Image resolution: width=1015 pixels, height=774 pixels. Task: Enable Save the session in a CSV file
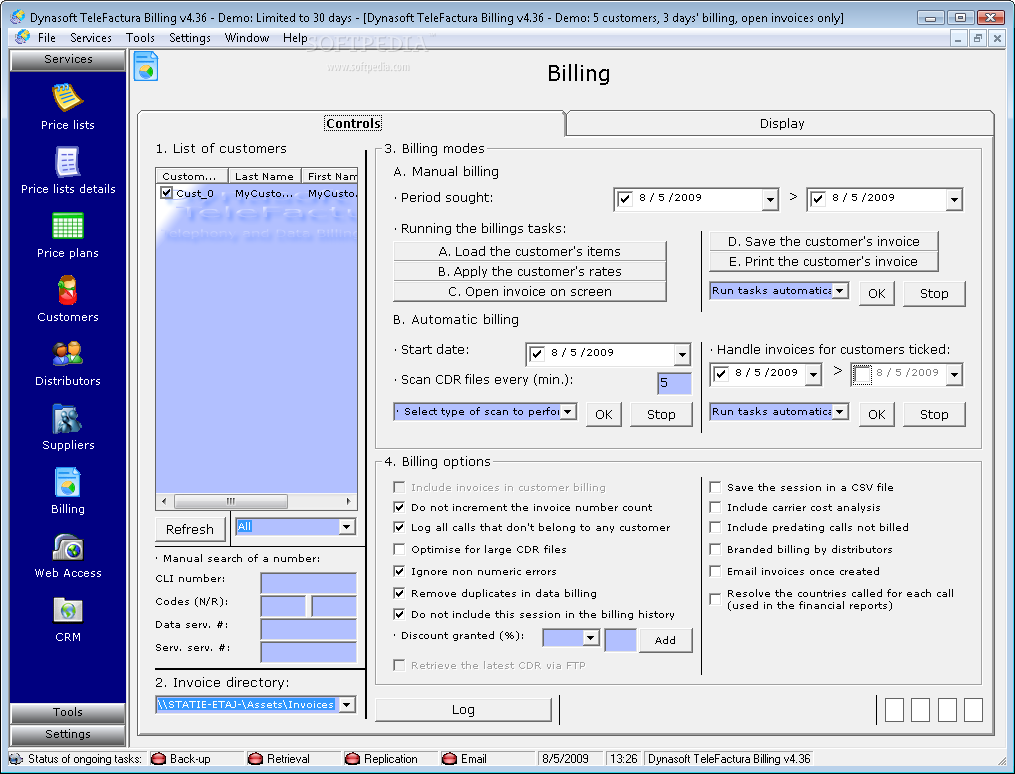coord(715,487)
